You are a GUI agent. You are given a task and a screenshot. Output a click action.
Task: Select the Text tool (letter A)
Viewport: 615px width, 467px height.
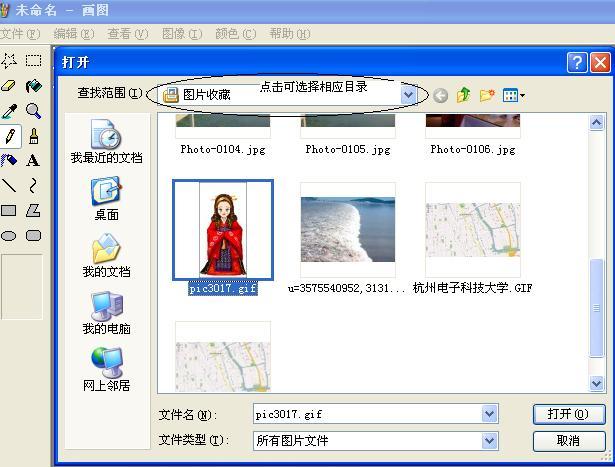coord(33,160)
